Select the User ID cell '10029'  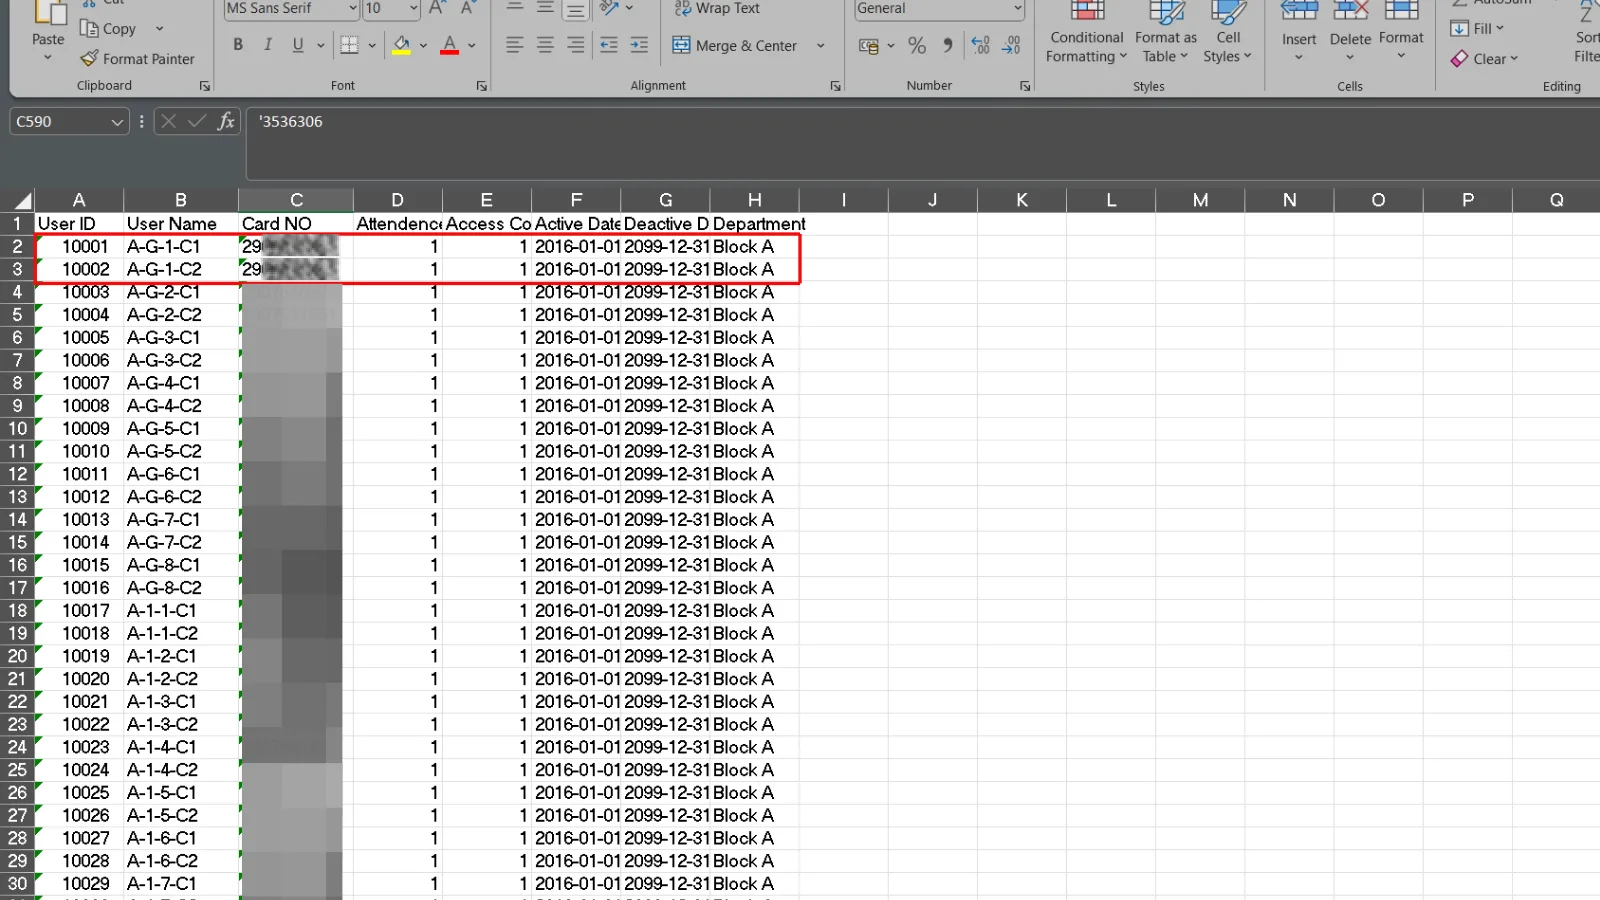[79, 883]
